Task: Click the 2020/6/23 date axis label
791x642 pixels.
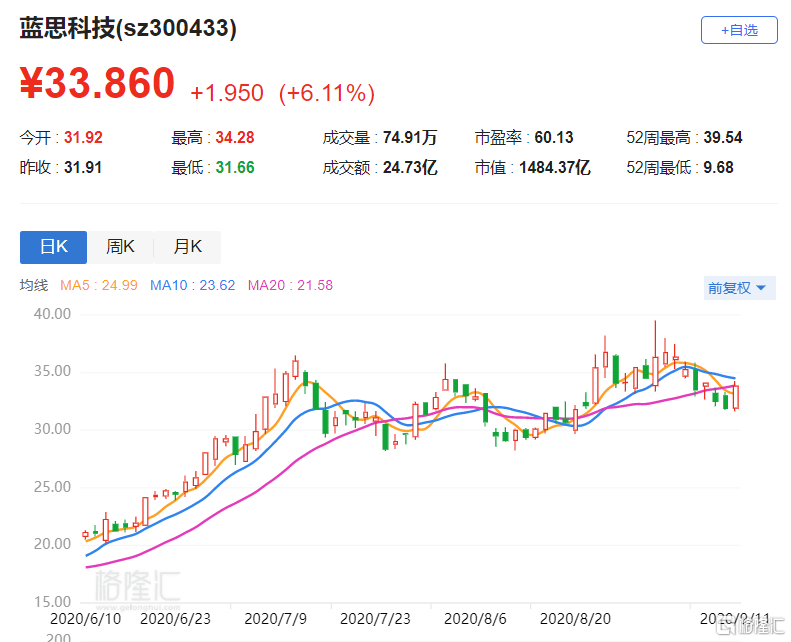Action: pyautogui.click(x=175, y=619)
